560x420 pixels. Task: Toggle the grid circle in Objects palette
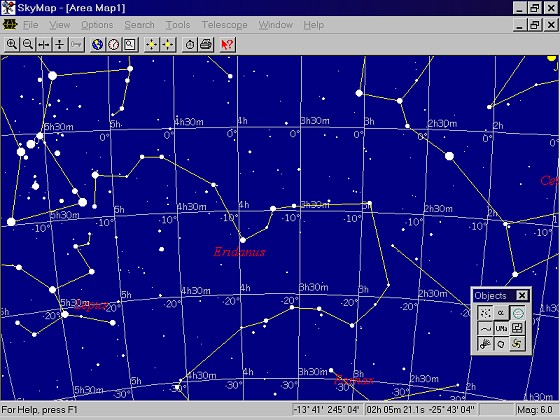coord(518,313)
